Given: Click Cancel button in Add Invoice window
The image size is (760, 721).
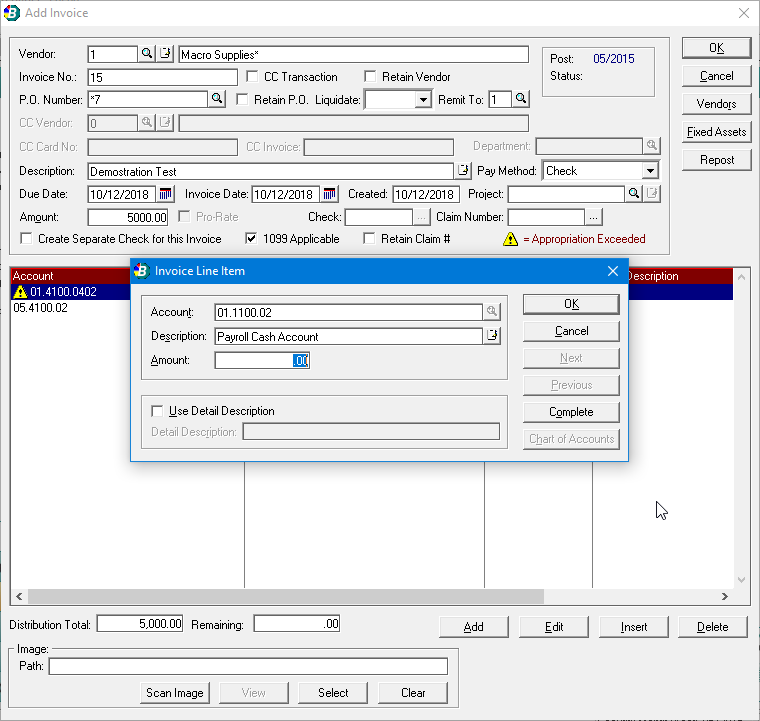Looking at the screenshot, I should 716,76.
